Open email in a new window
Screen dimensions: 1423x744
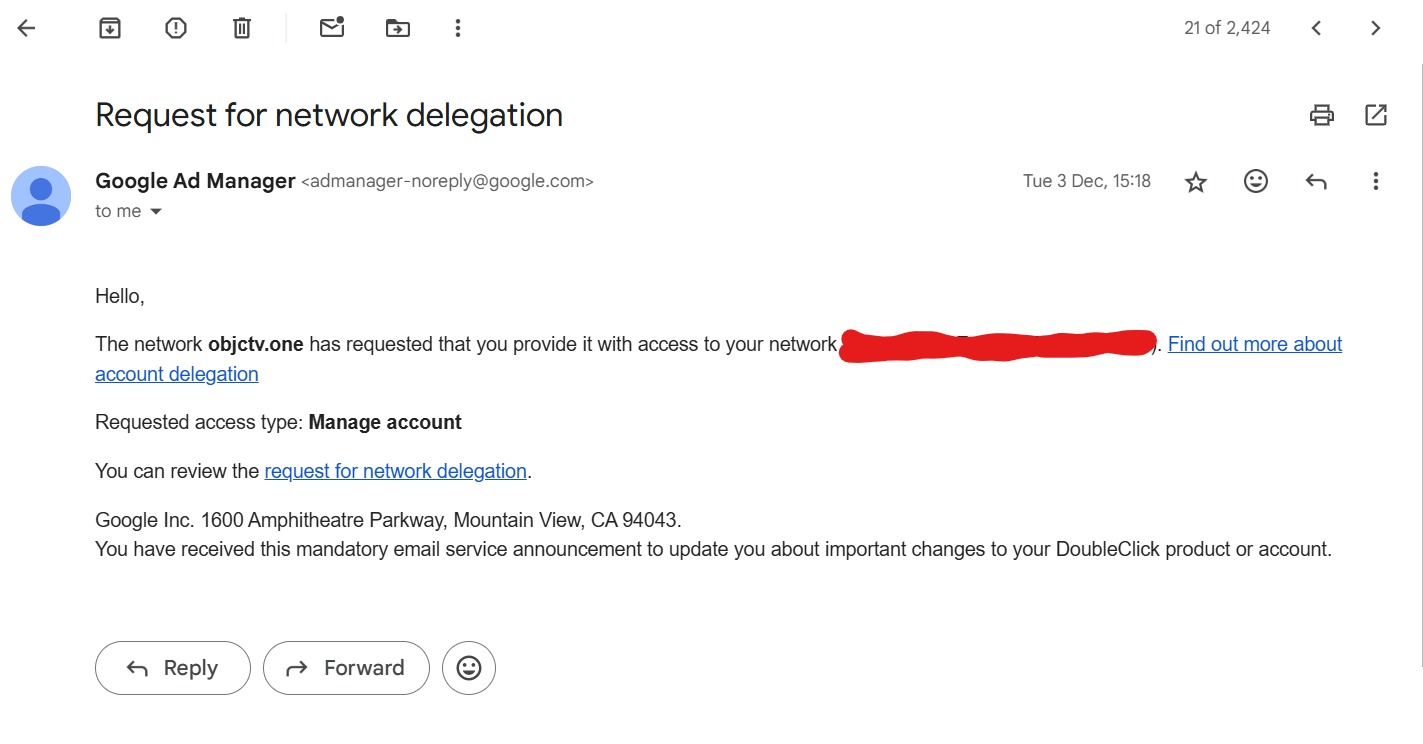click(x=1376, y=115)
